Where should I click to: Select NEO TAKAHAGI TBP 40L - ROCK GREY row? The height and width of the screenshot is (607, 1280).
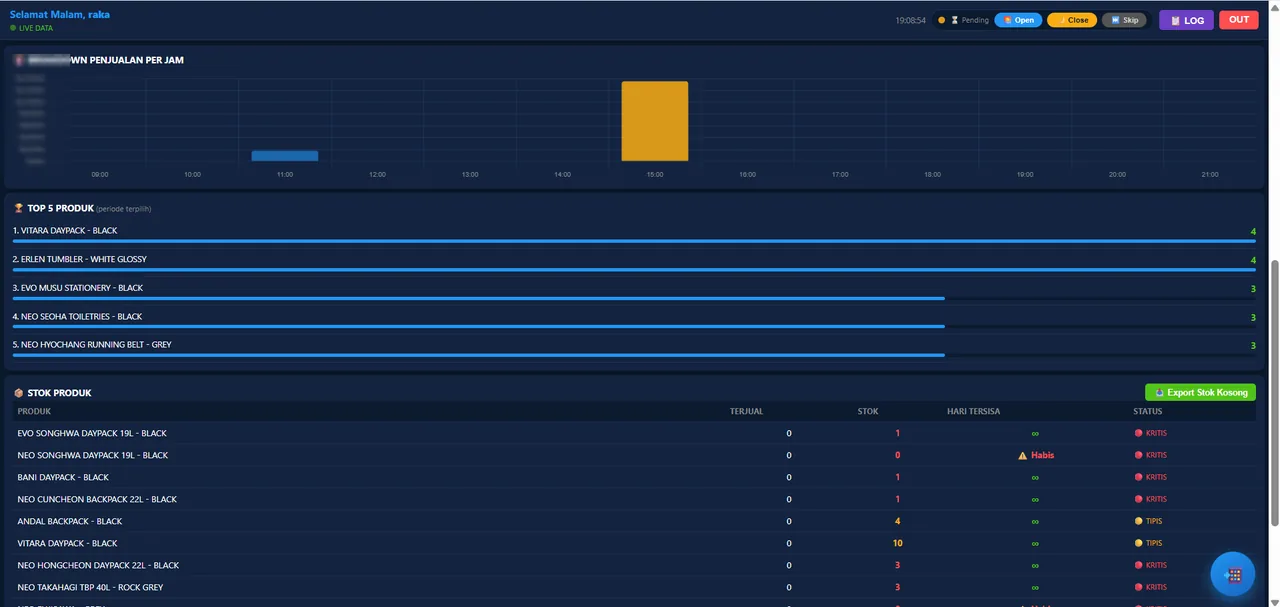tap(634, 587)
